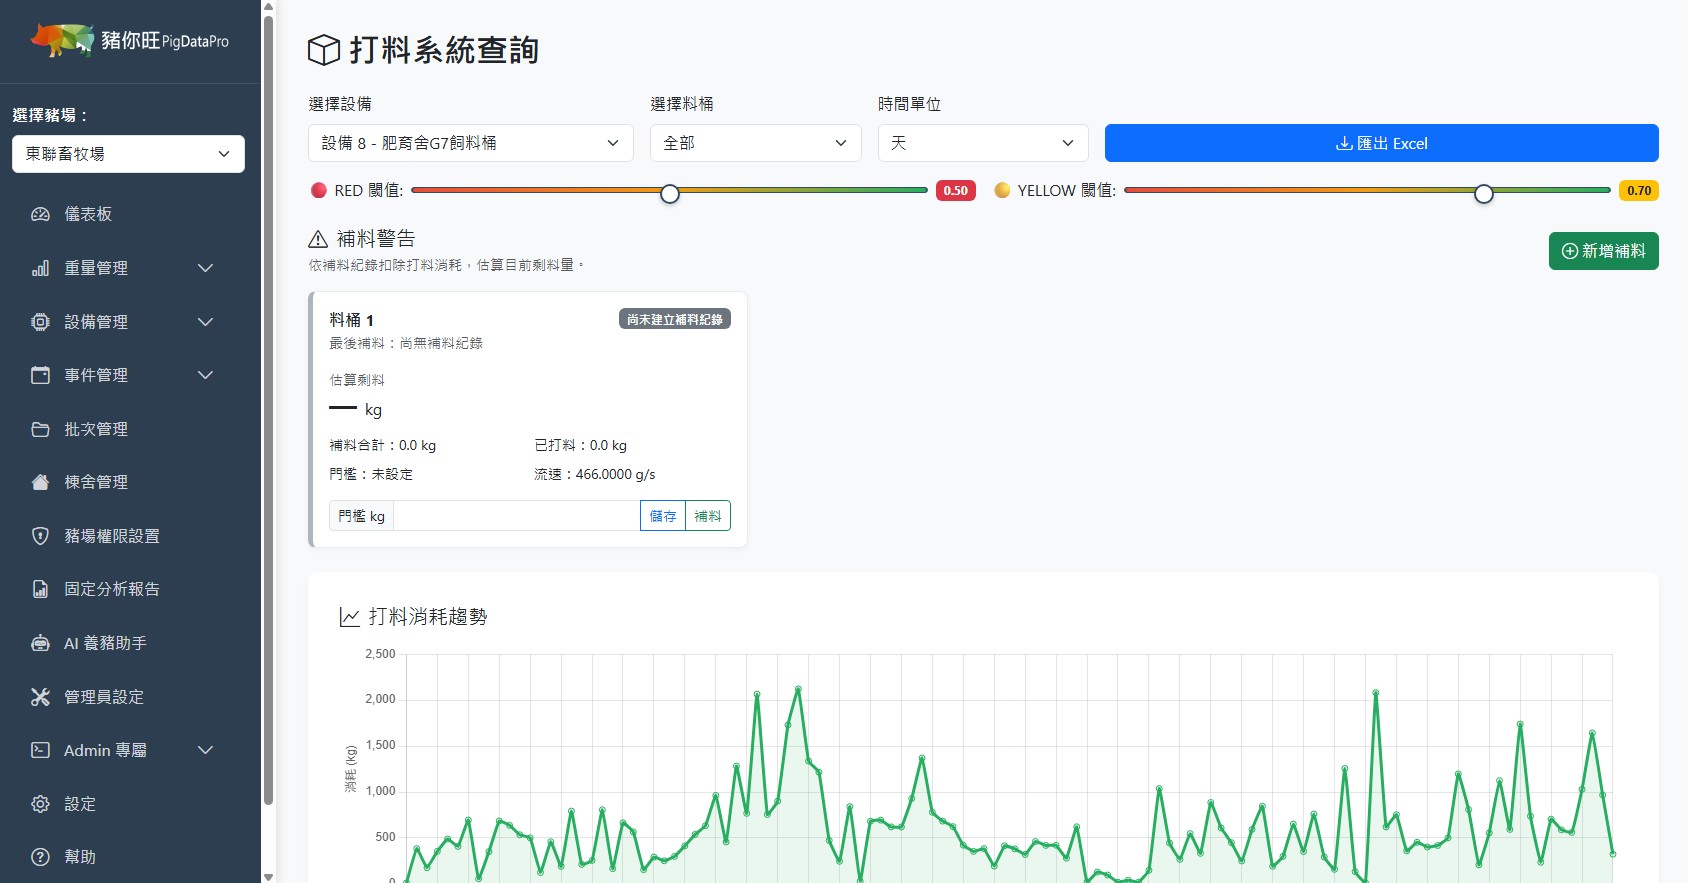Image resolution: width=1688 pixels, height=883 pixels.
Task: Click the 門檻 kg input field
Action: tap(516, 516)
